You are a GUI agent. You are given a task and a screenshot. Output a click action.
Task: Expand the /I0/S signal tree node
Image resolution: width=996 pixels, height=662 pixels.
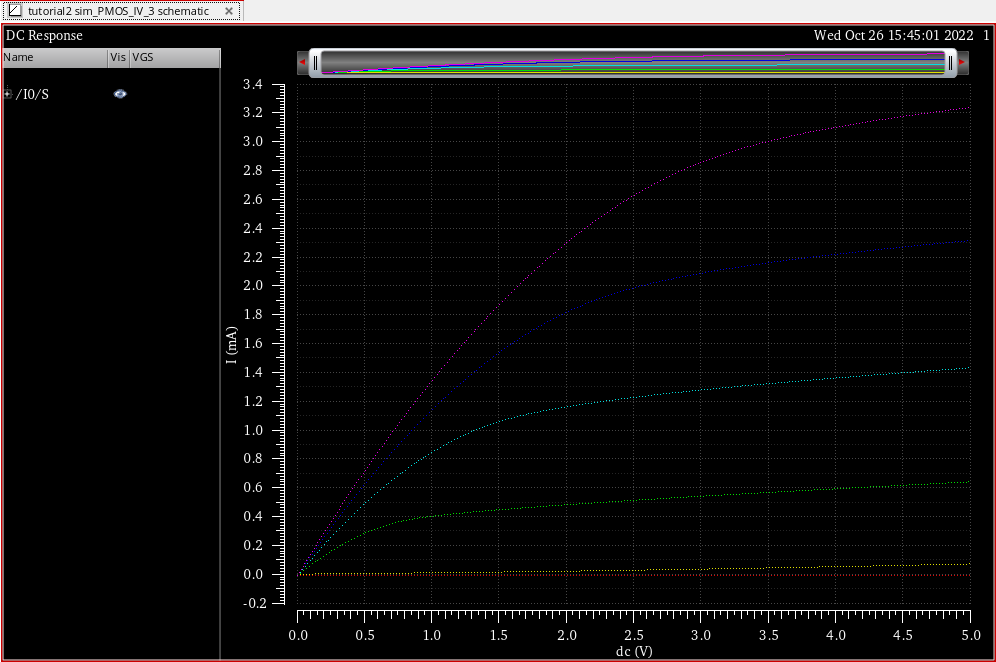(8, 94)
